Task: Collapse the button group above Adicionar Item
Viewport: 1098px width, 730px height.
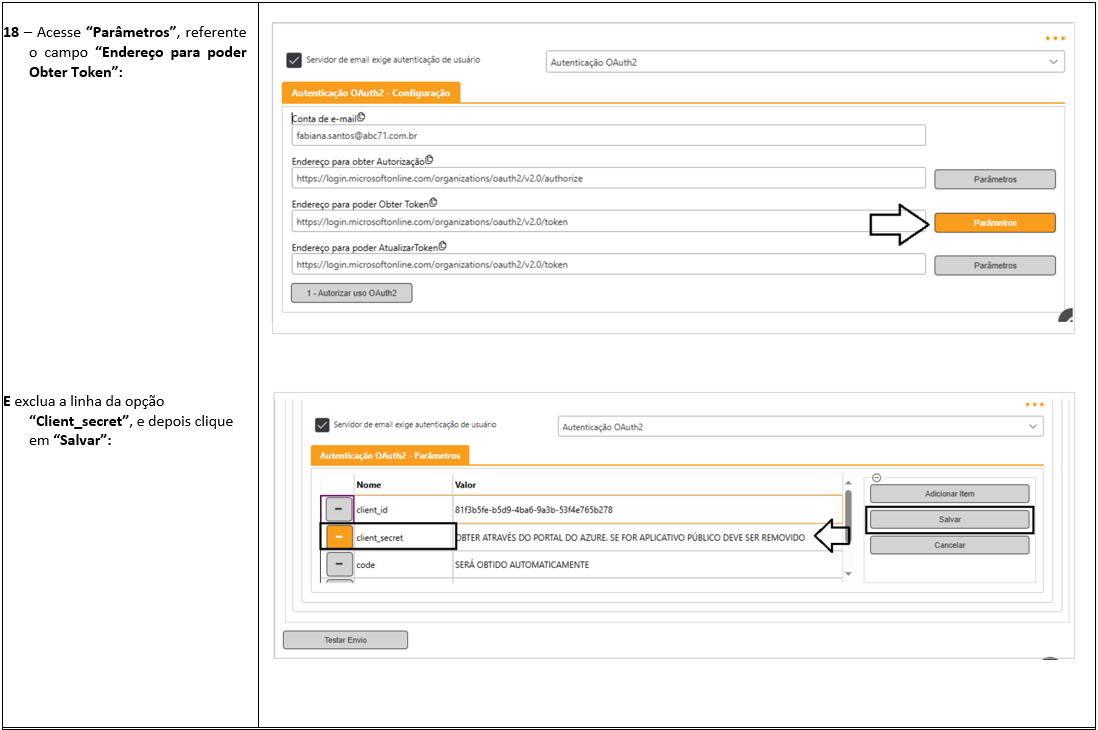Action: tap(877, 478)
